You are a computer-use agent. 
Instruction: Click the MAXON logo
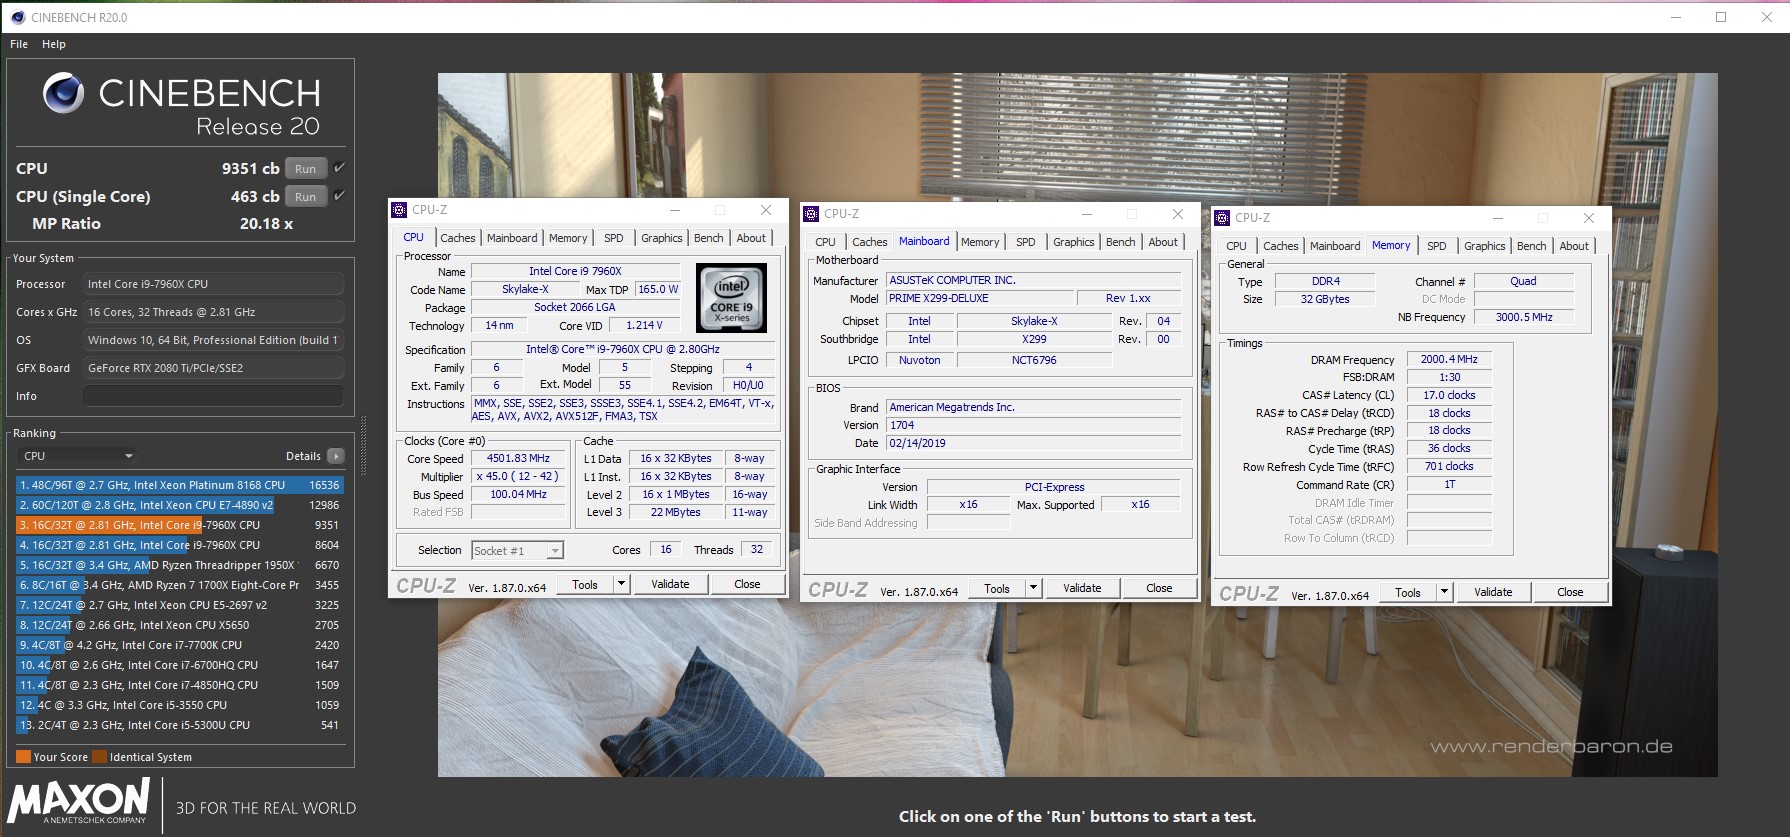pos(78,801)
